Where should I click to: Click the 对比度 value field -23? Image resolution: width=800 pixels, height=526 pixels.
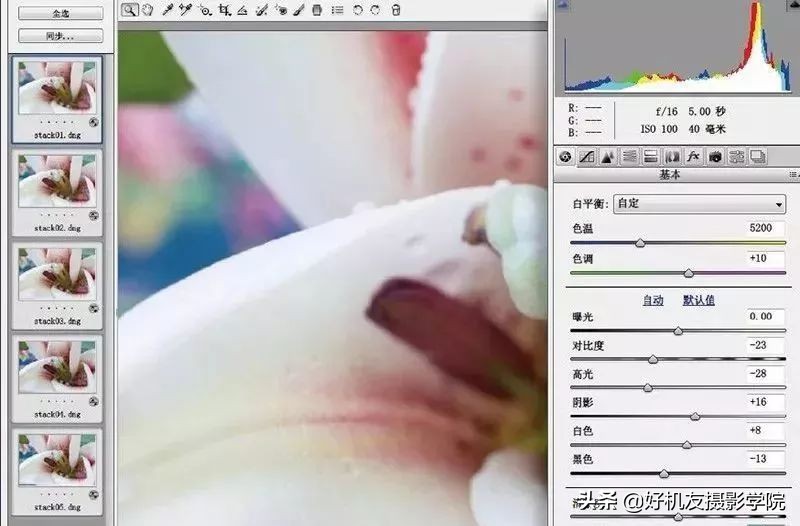coord(765,345)
